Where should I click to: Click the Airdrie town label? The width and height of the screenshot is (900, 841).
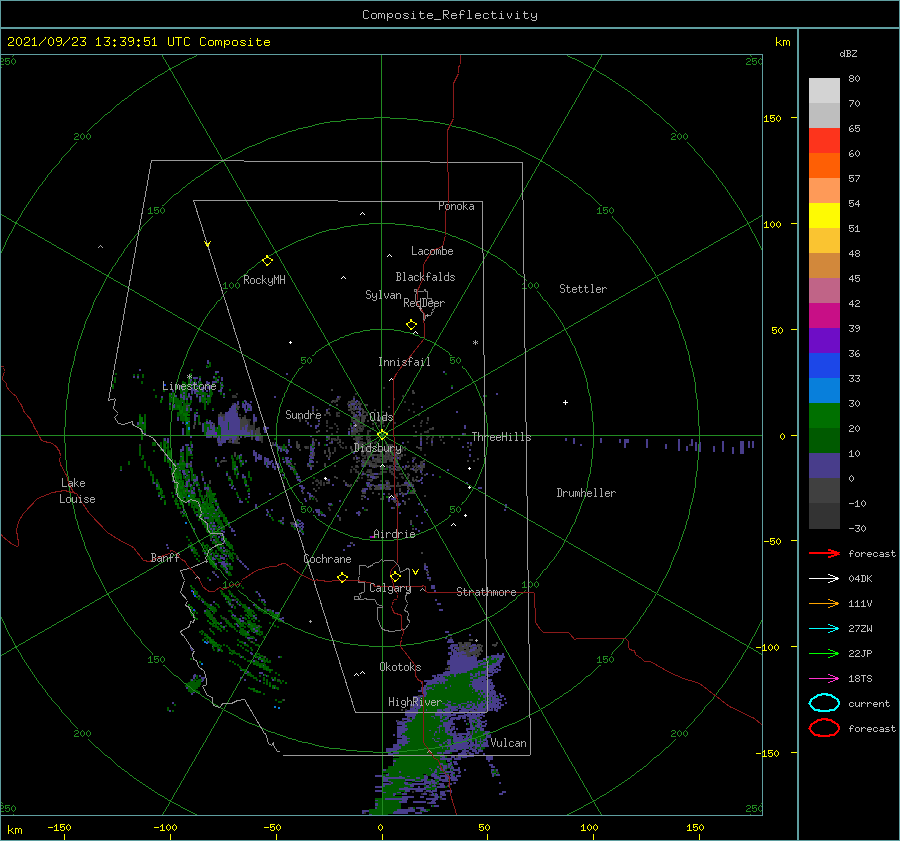[394, 534]
